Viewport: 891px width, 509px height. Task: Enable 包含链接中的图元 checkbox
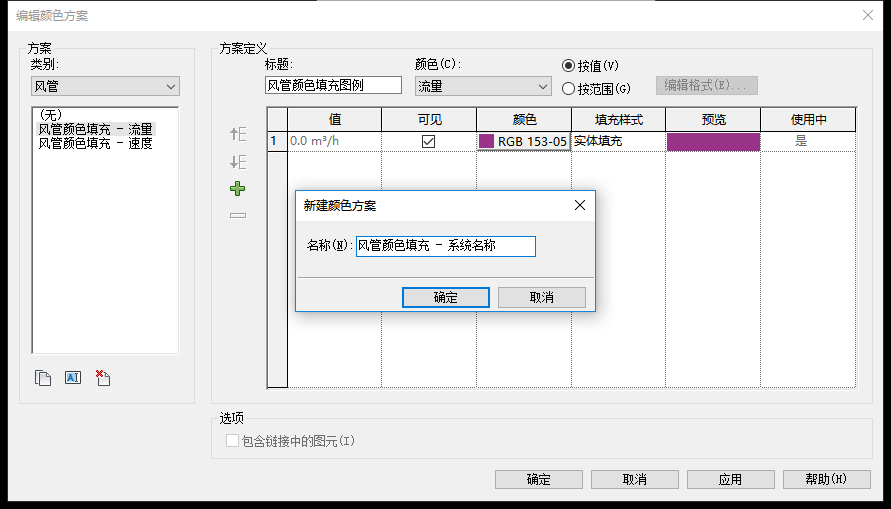[232, 440]
